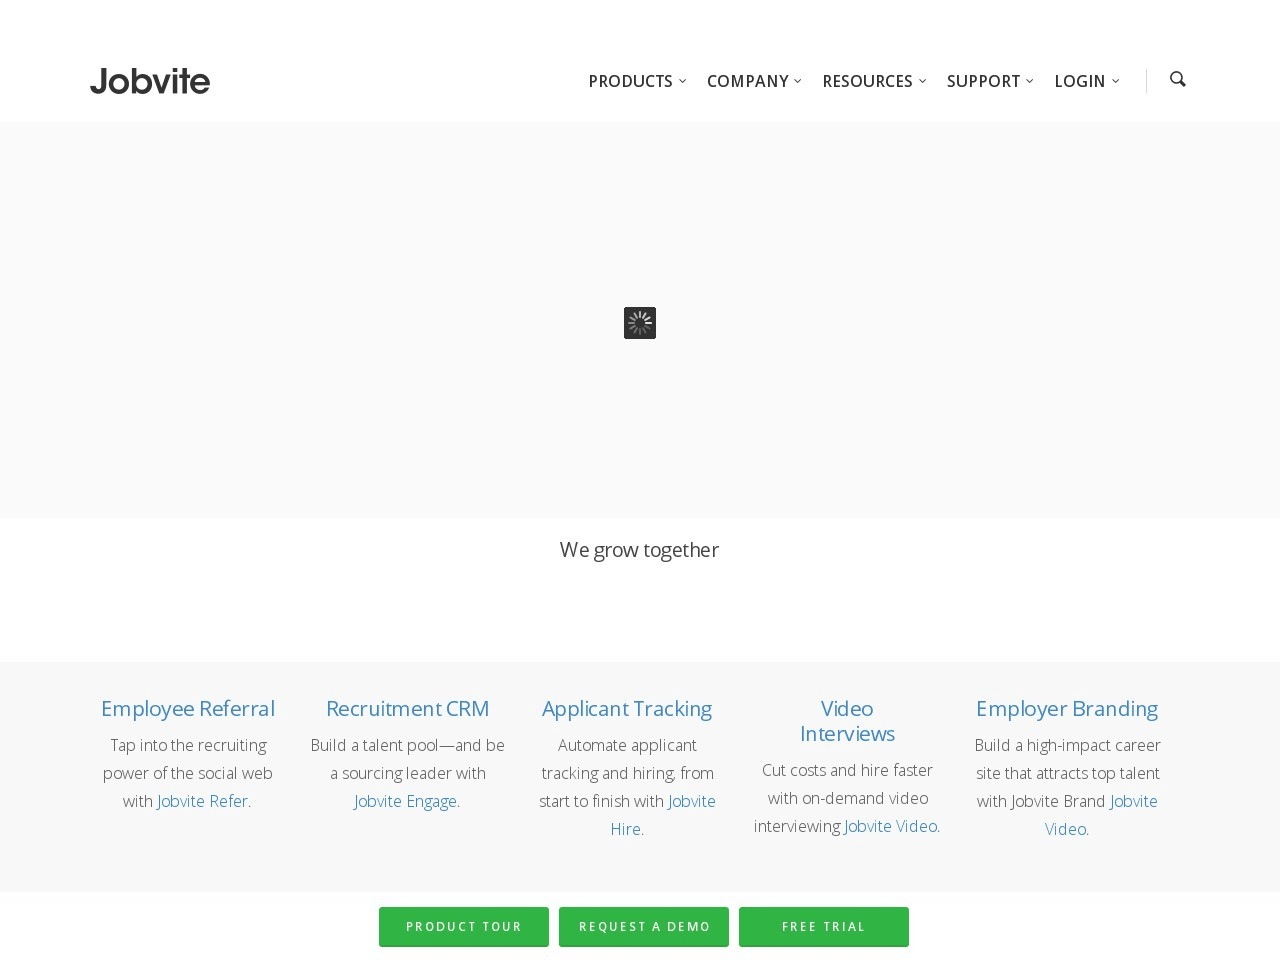The image size is (1280, 960).
Task: Expand the chevron beside Resources
Action: click(x=922, y=81)
